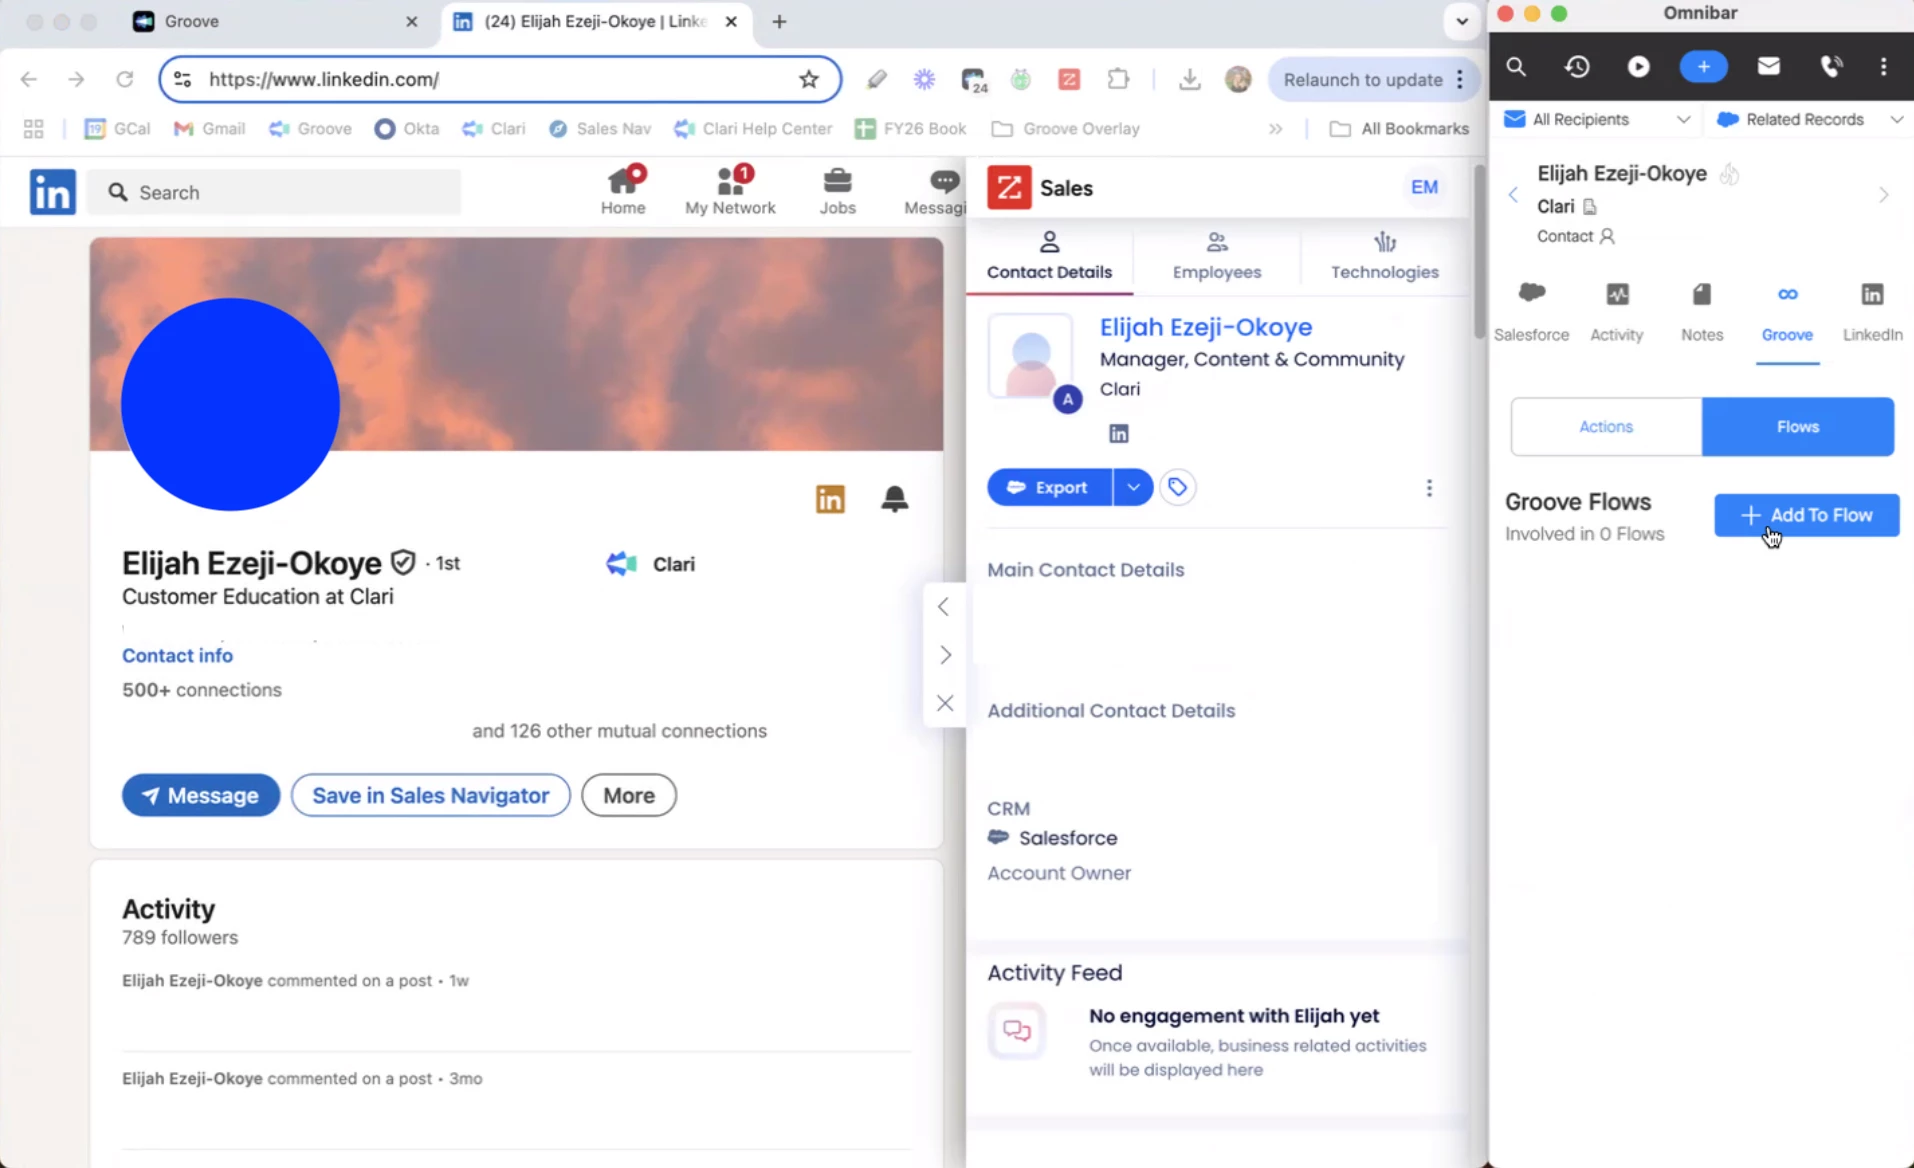Viewport: 1914px width, 1168px height.
Task: Open history clock icon in Omnibar
Action: pos(1577,67)
